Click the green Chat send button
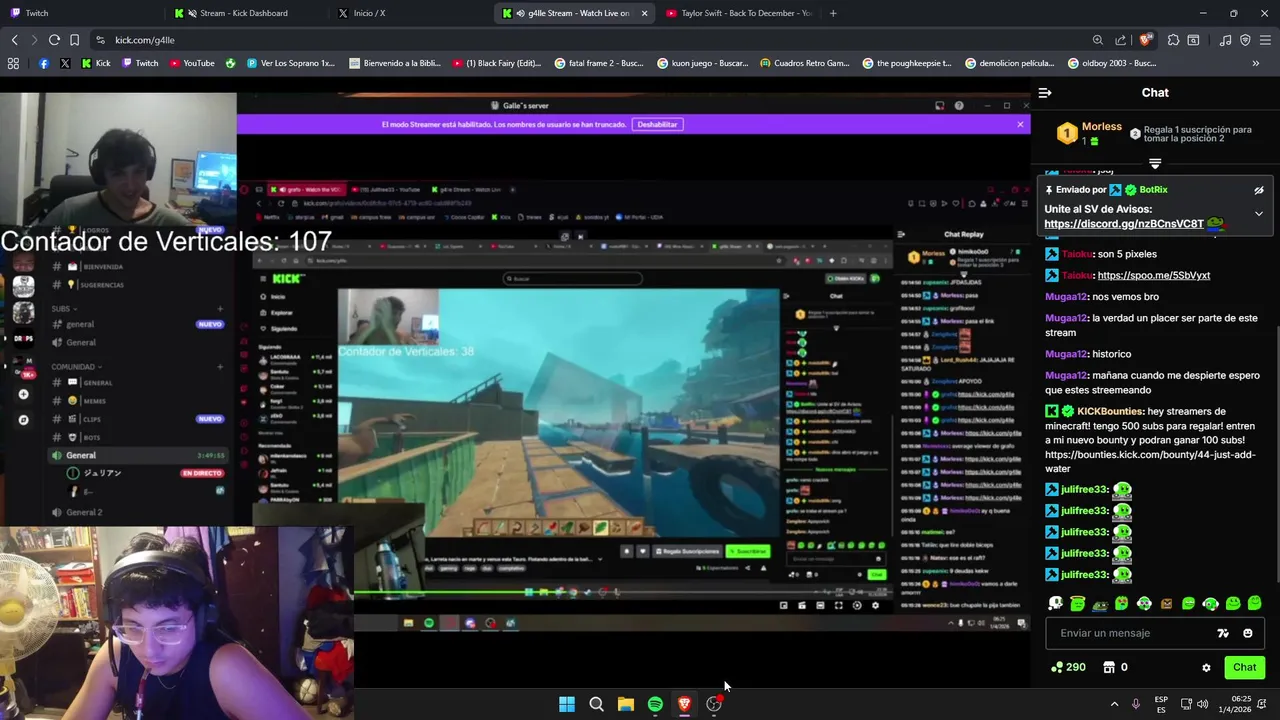 (1244, 667)
